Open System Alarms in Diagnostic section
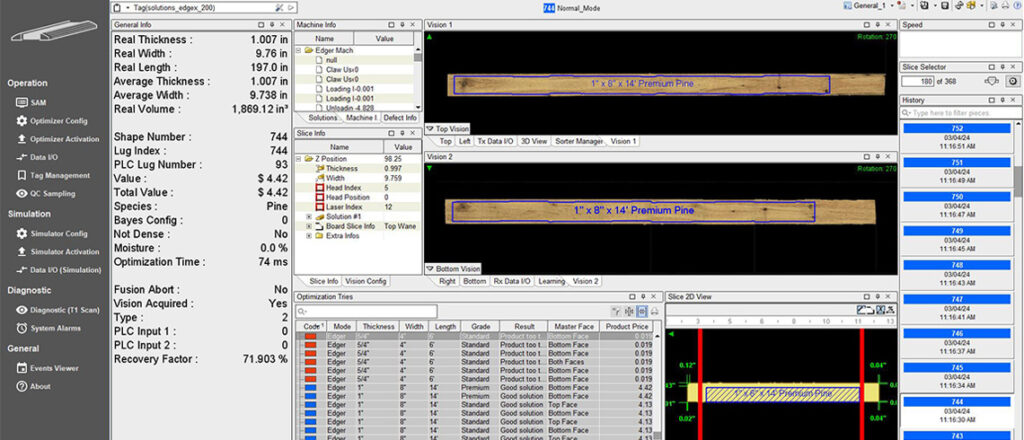This screenshot has width=1024, height=440. pyautogui.click(x=56, y=327)
